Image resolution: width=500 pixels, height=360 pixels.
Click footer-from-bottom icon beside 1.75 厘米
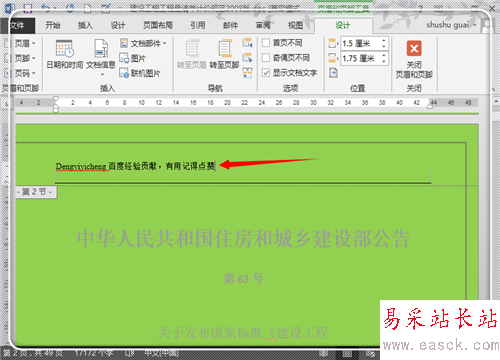[333, 58]
